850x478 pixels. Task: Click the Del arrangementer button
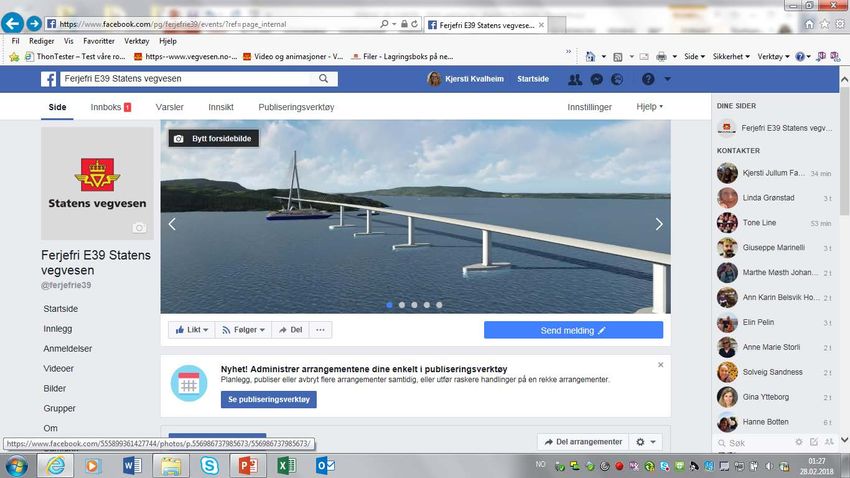pyautogui.click(x=583, y=442)
